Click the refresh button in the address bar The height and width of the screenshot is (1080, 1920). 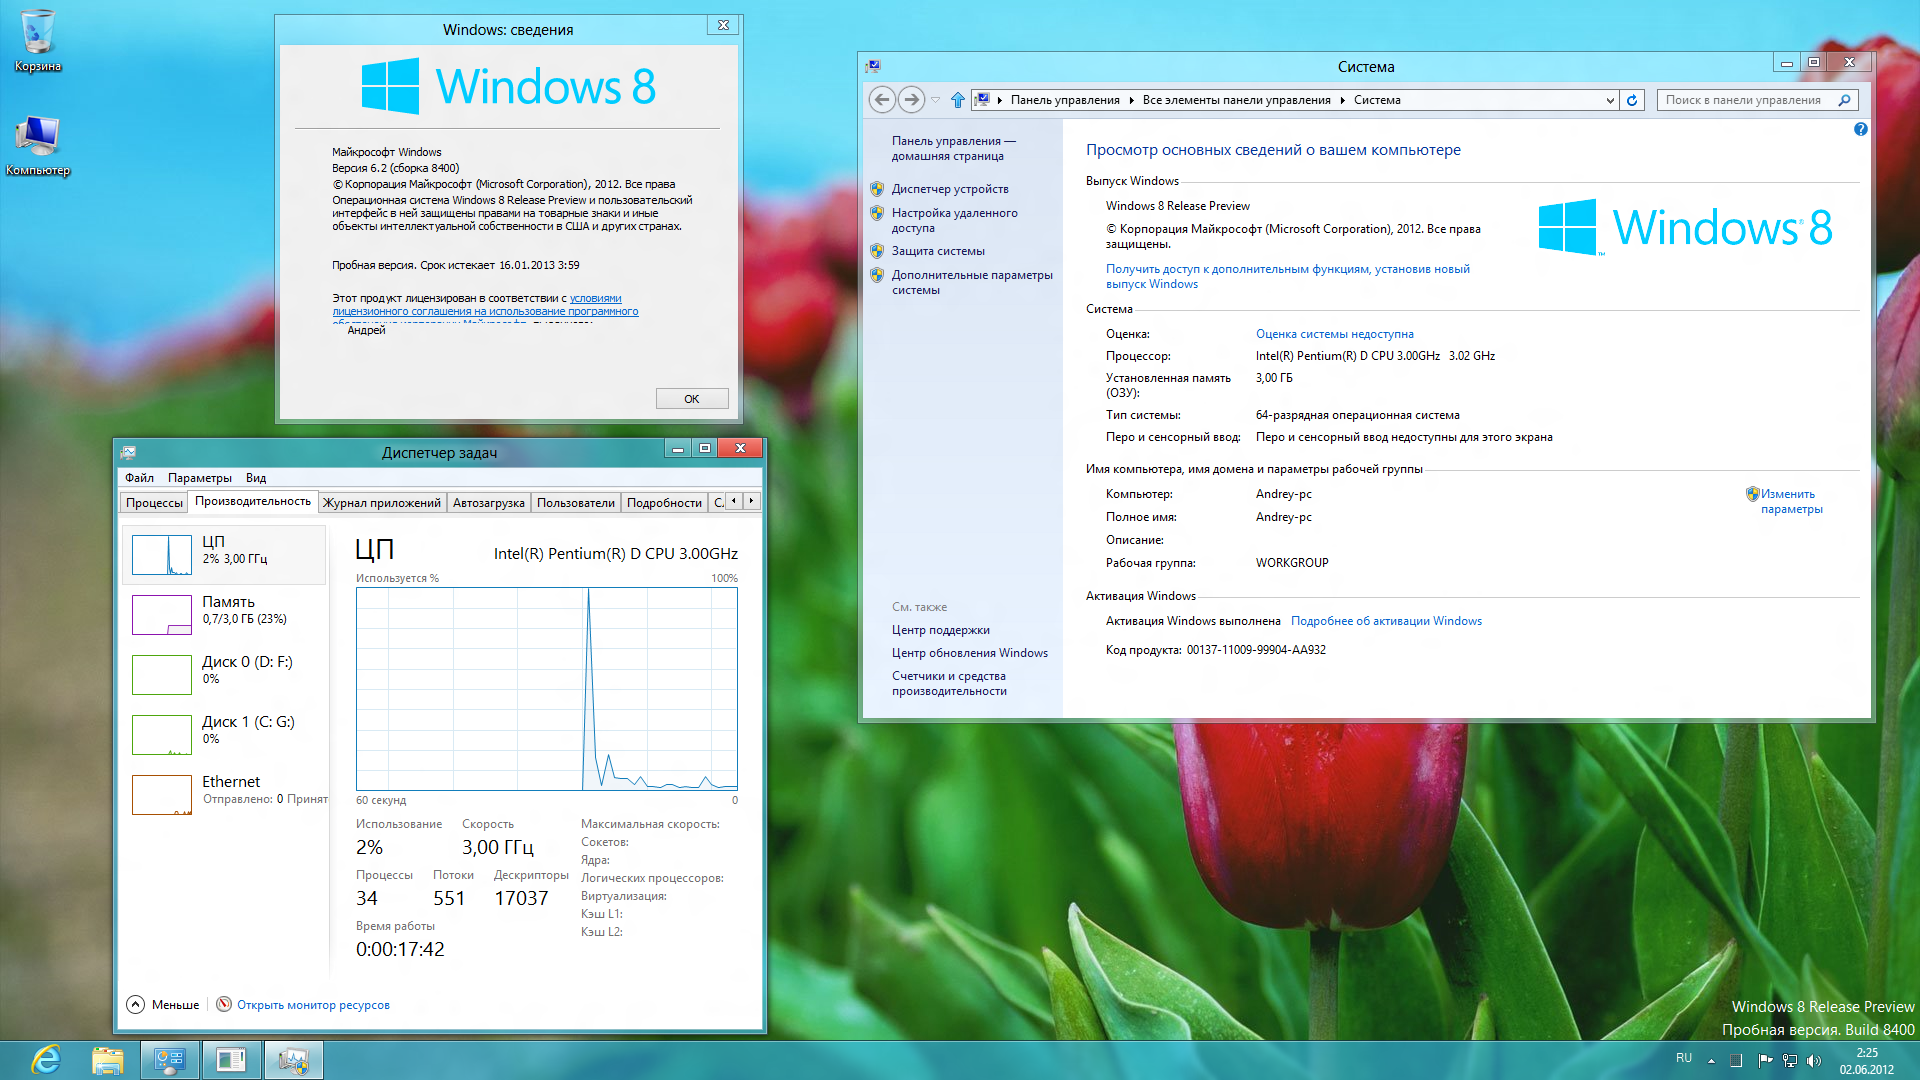pyautogui.click(x=1632, y=100)
